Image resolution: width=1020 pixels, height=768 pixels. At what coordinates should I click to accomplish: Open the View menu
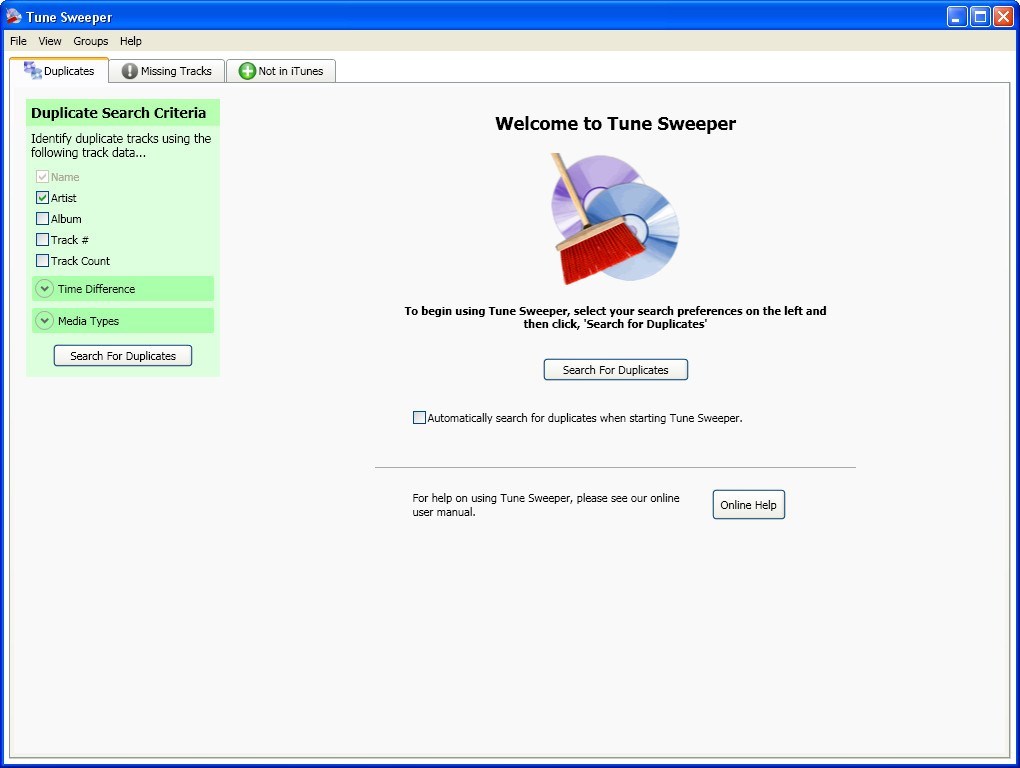(x=50, y=41)
